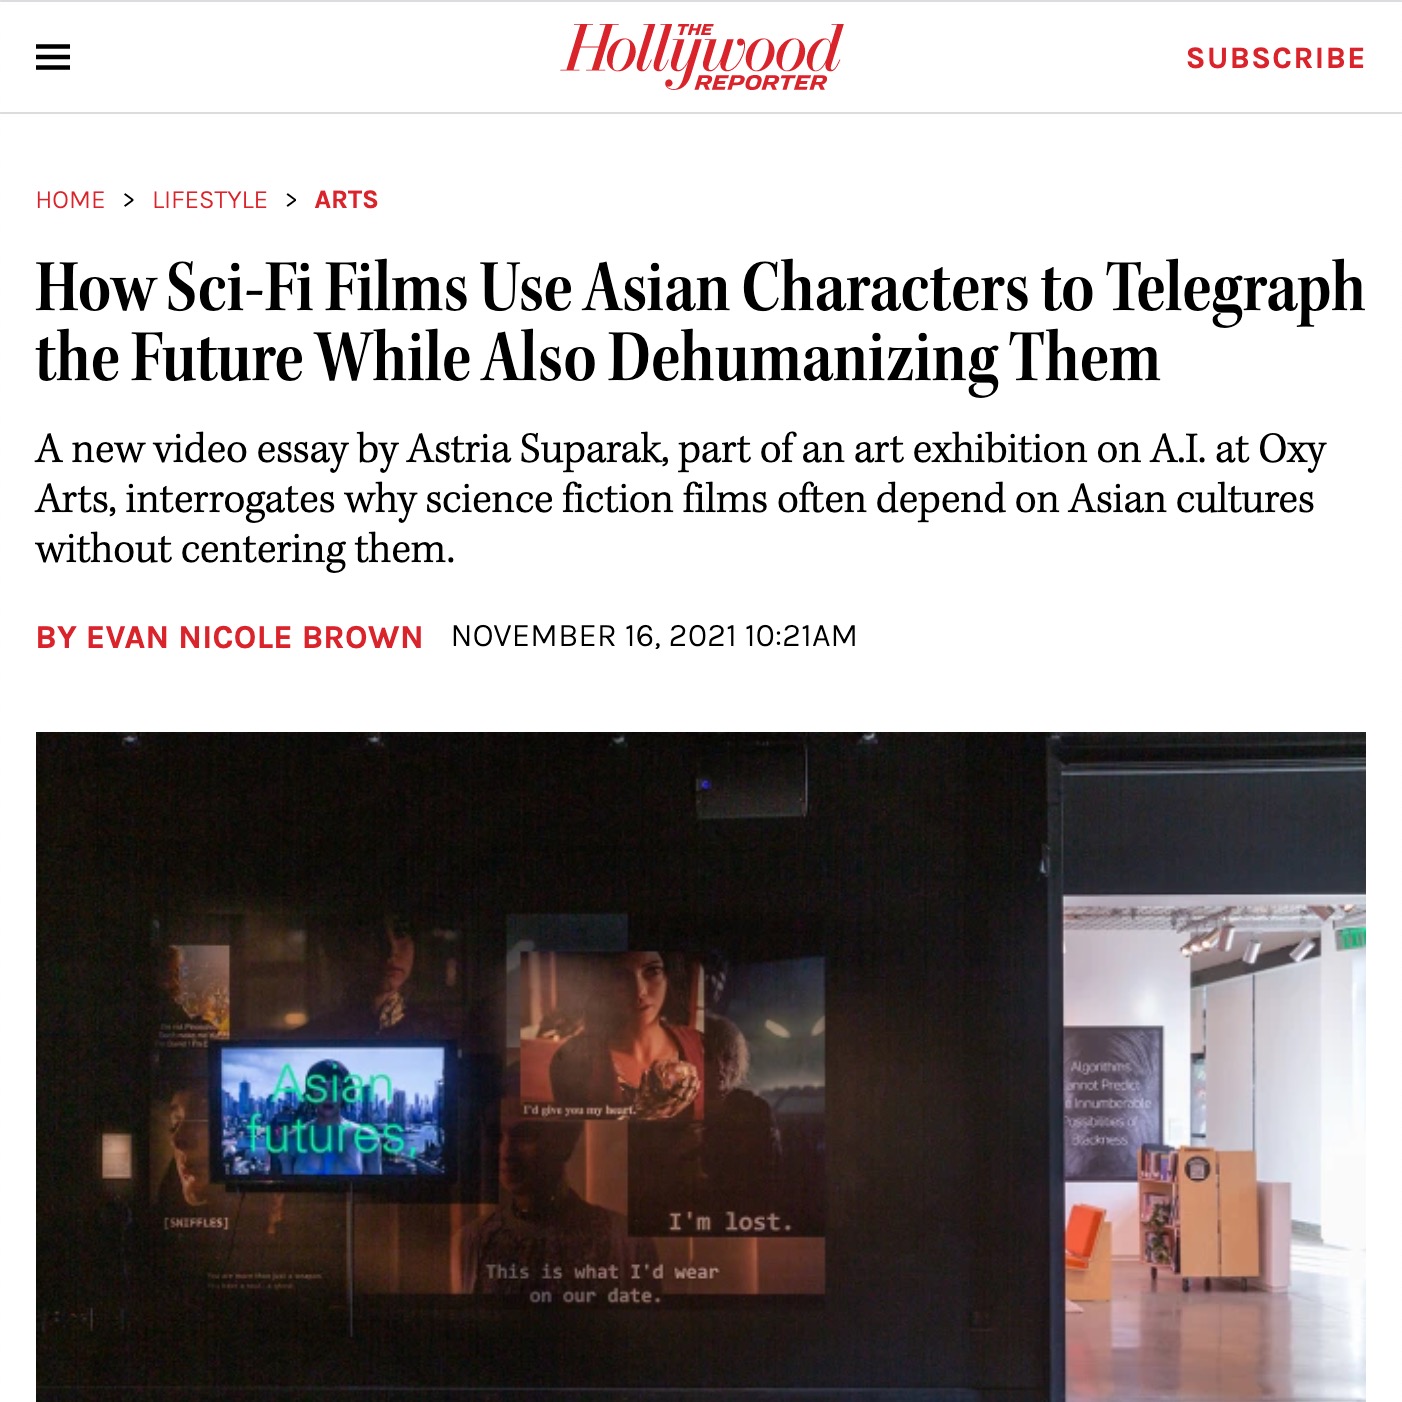Click the chevron after HOME breadcrumb
Screen dimensions: 1402x1402
click(128, 200)
